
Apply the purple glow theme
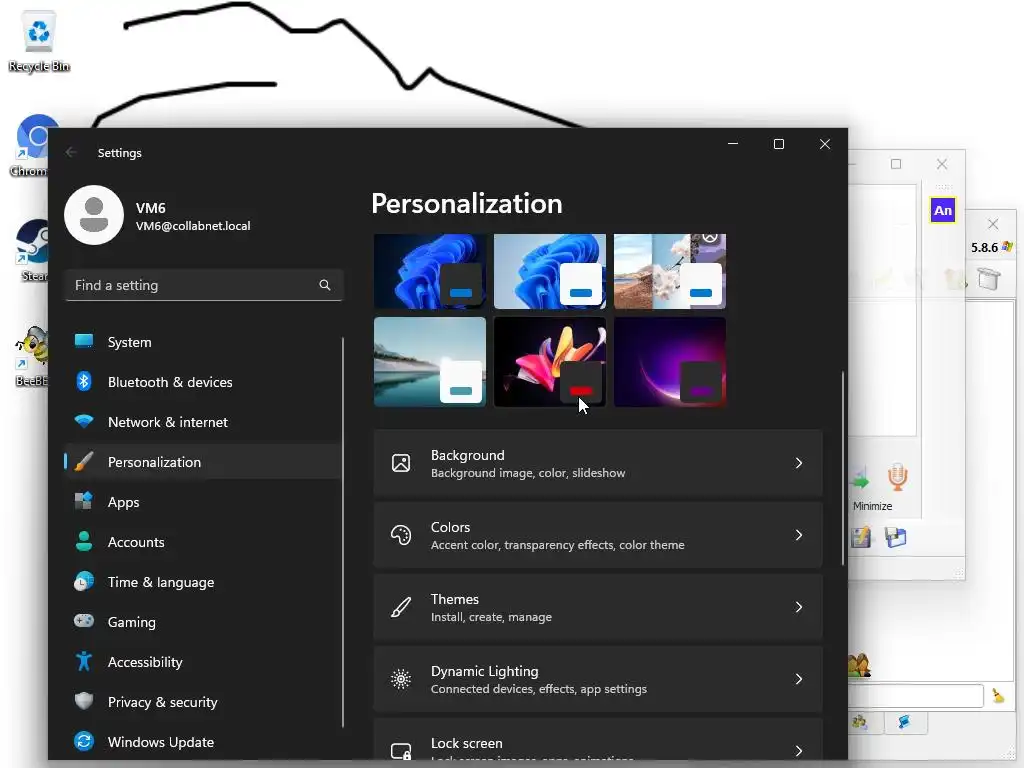tap(670, 361)
